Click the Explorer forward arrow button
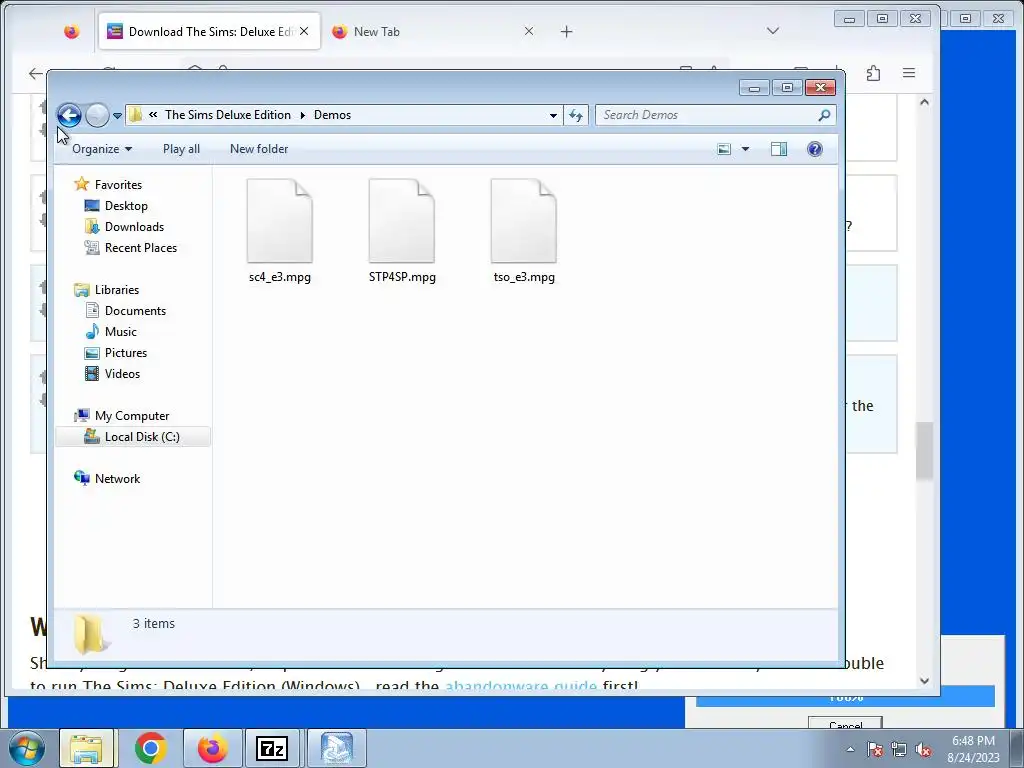This screenshot has width=1024, height=768. coord(97,115)
